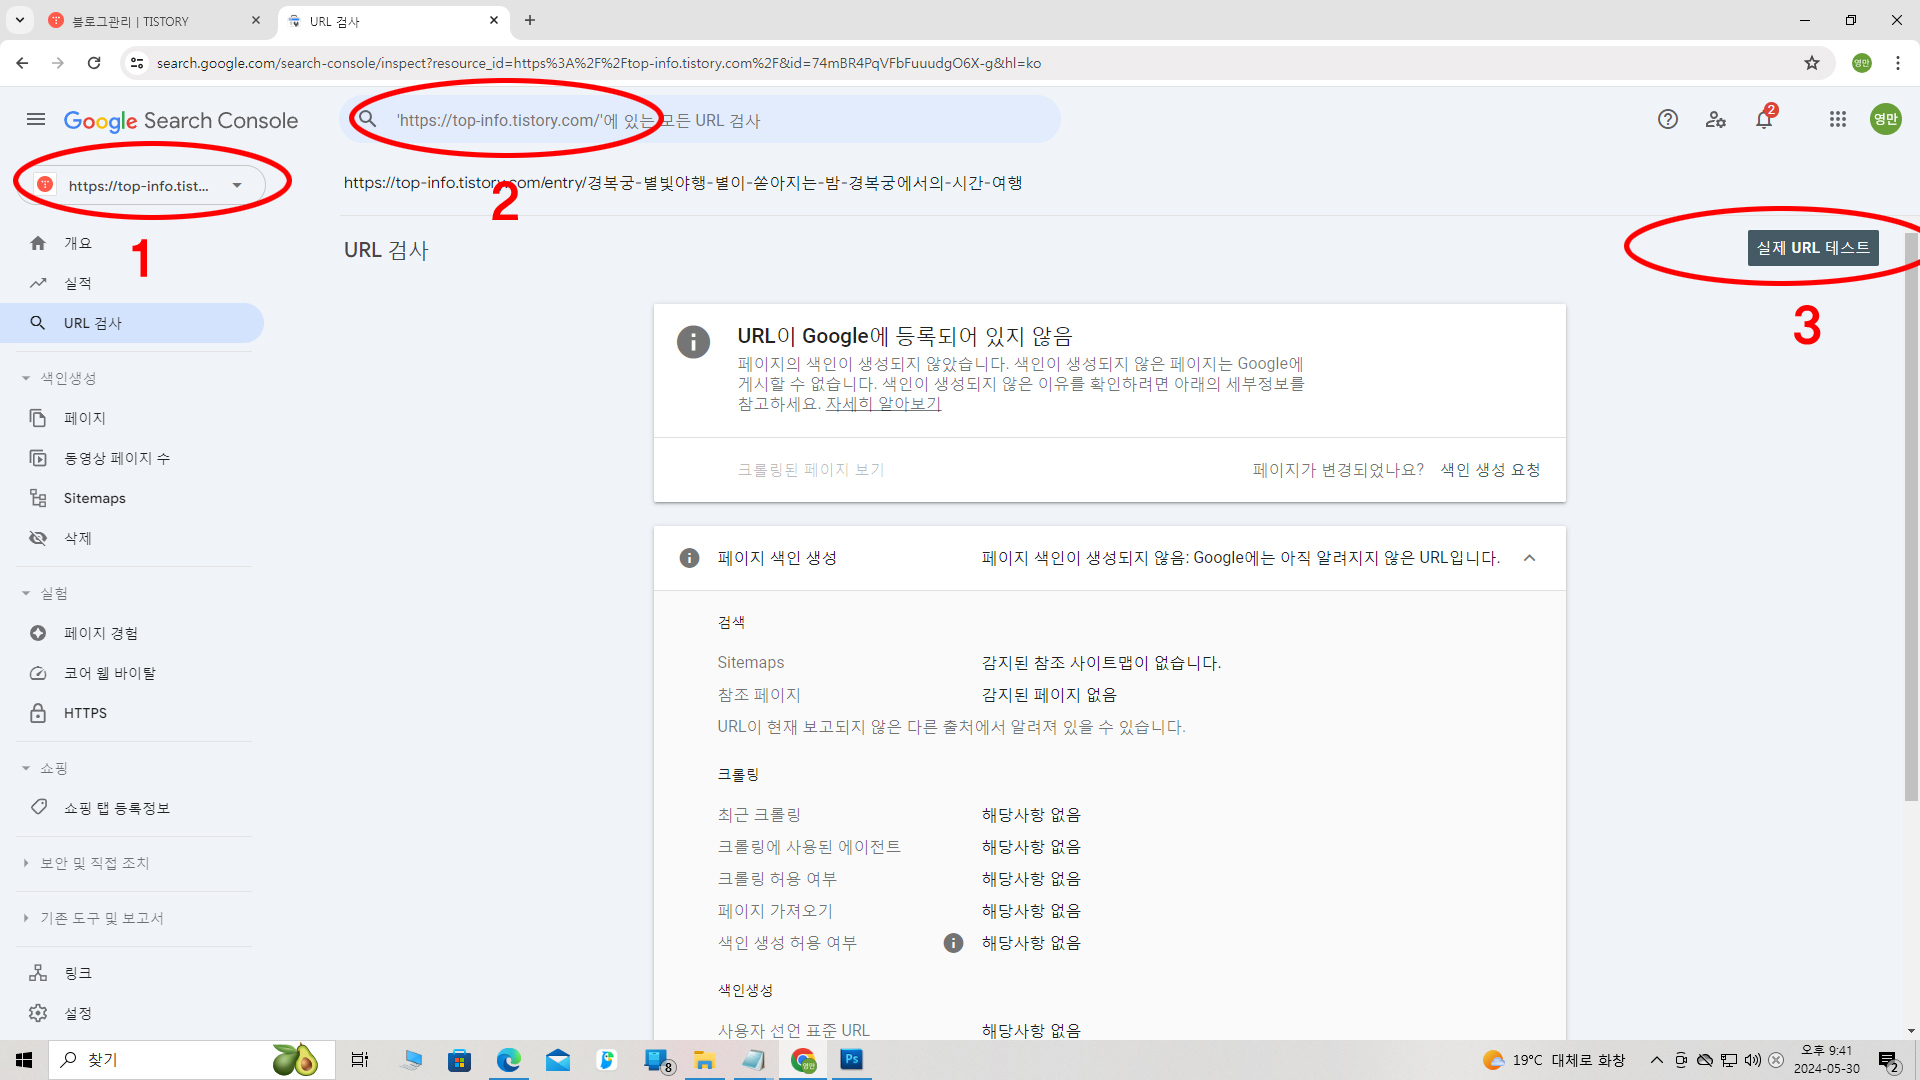Click the 실제 URL 테스트 button
This screenshot has height=1080, width=1920.
point(1812,248)
